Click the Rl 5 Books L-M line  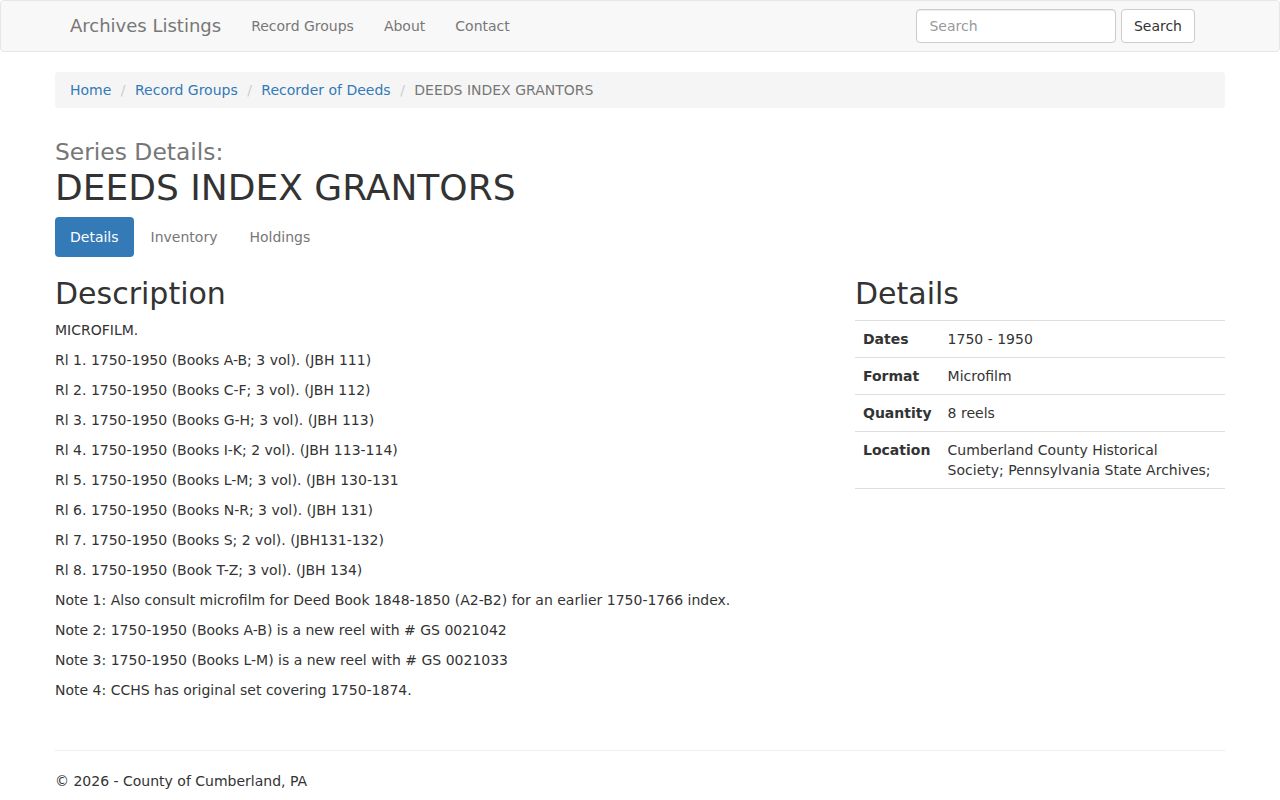click(227, 480)
